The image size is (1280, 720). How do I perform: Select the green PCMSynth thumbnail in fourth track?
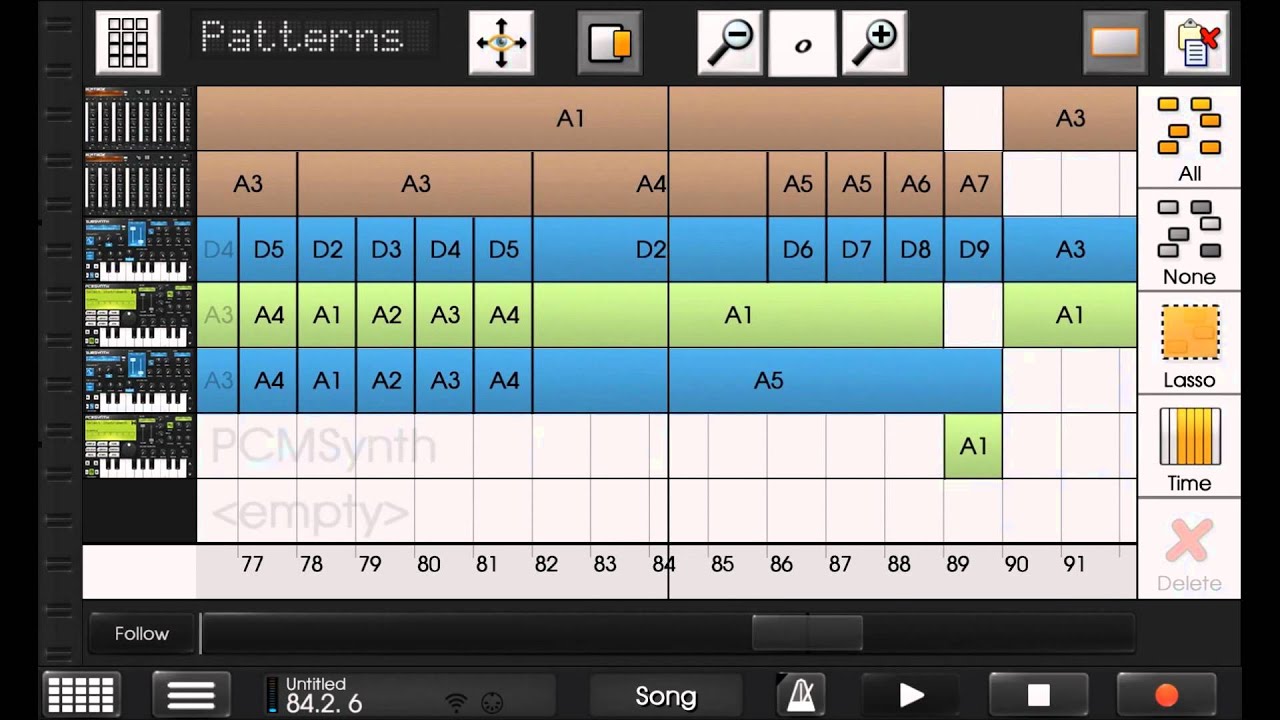point(139,315)
